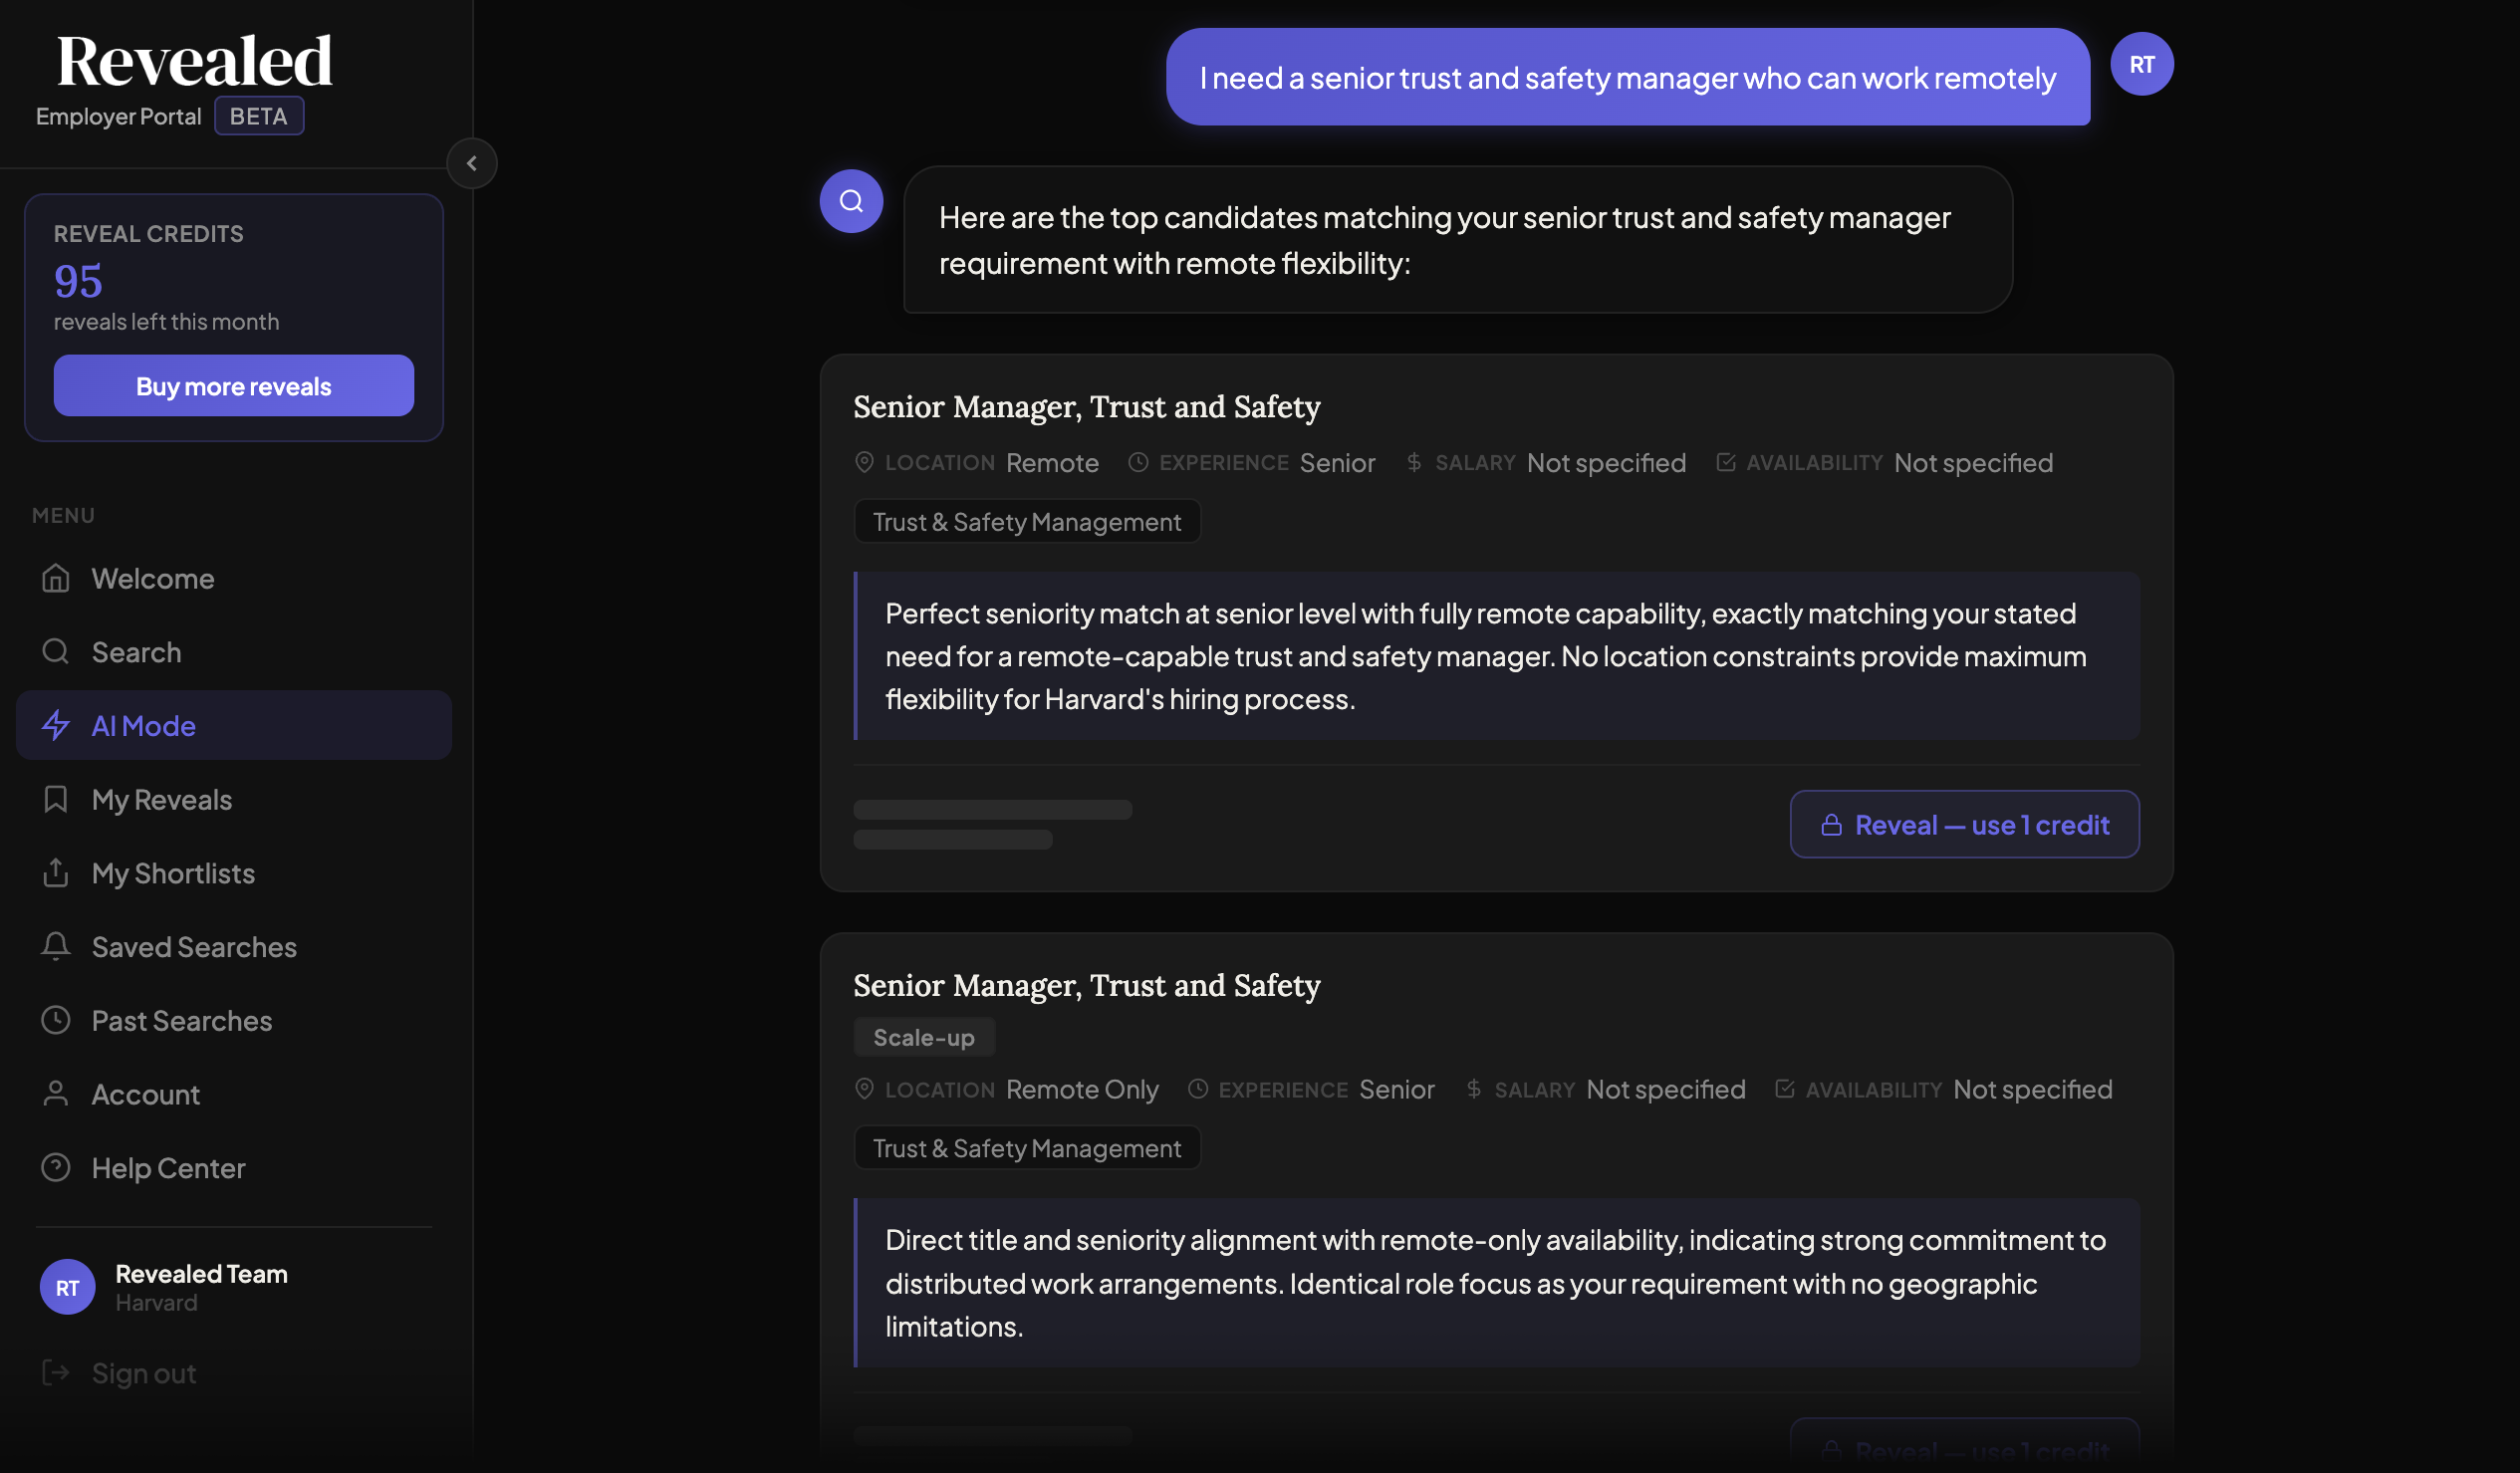Viewport: 2520px width, 1473px height.
Task: Click Buy more reveals button
Action: click(234, 386)
